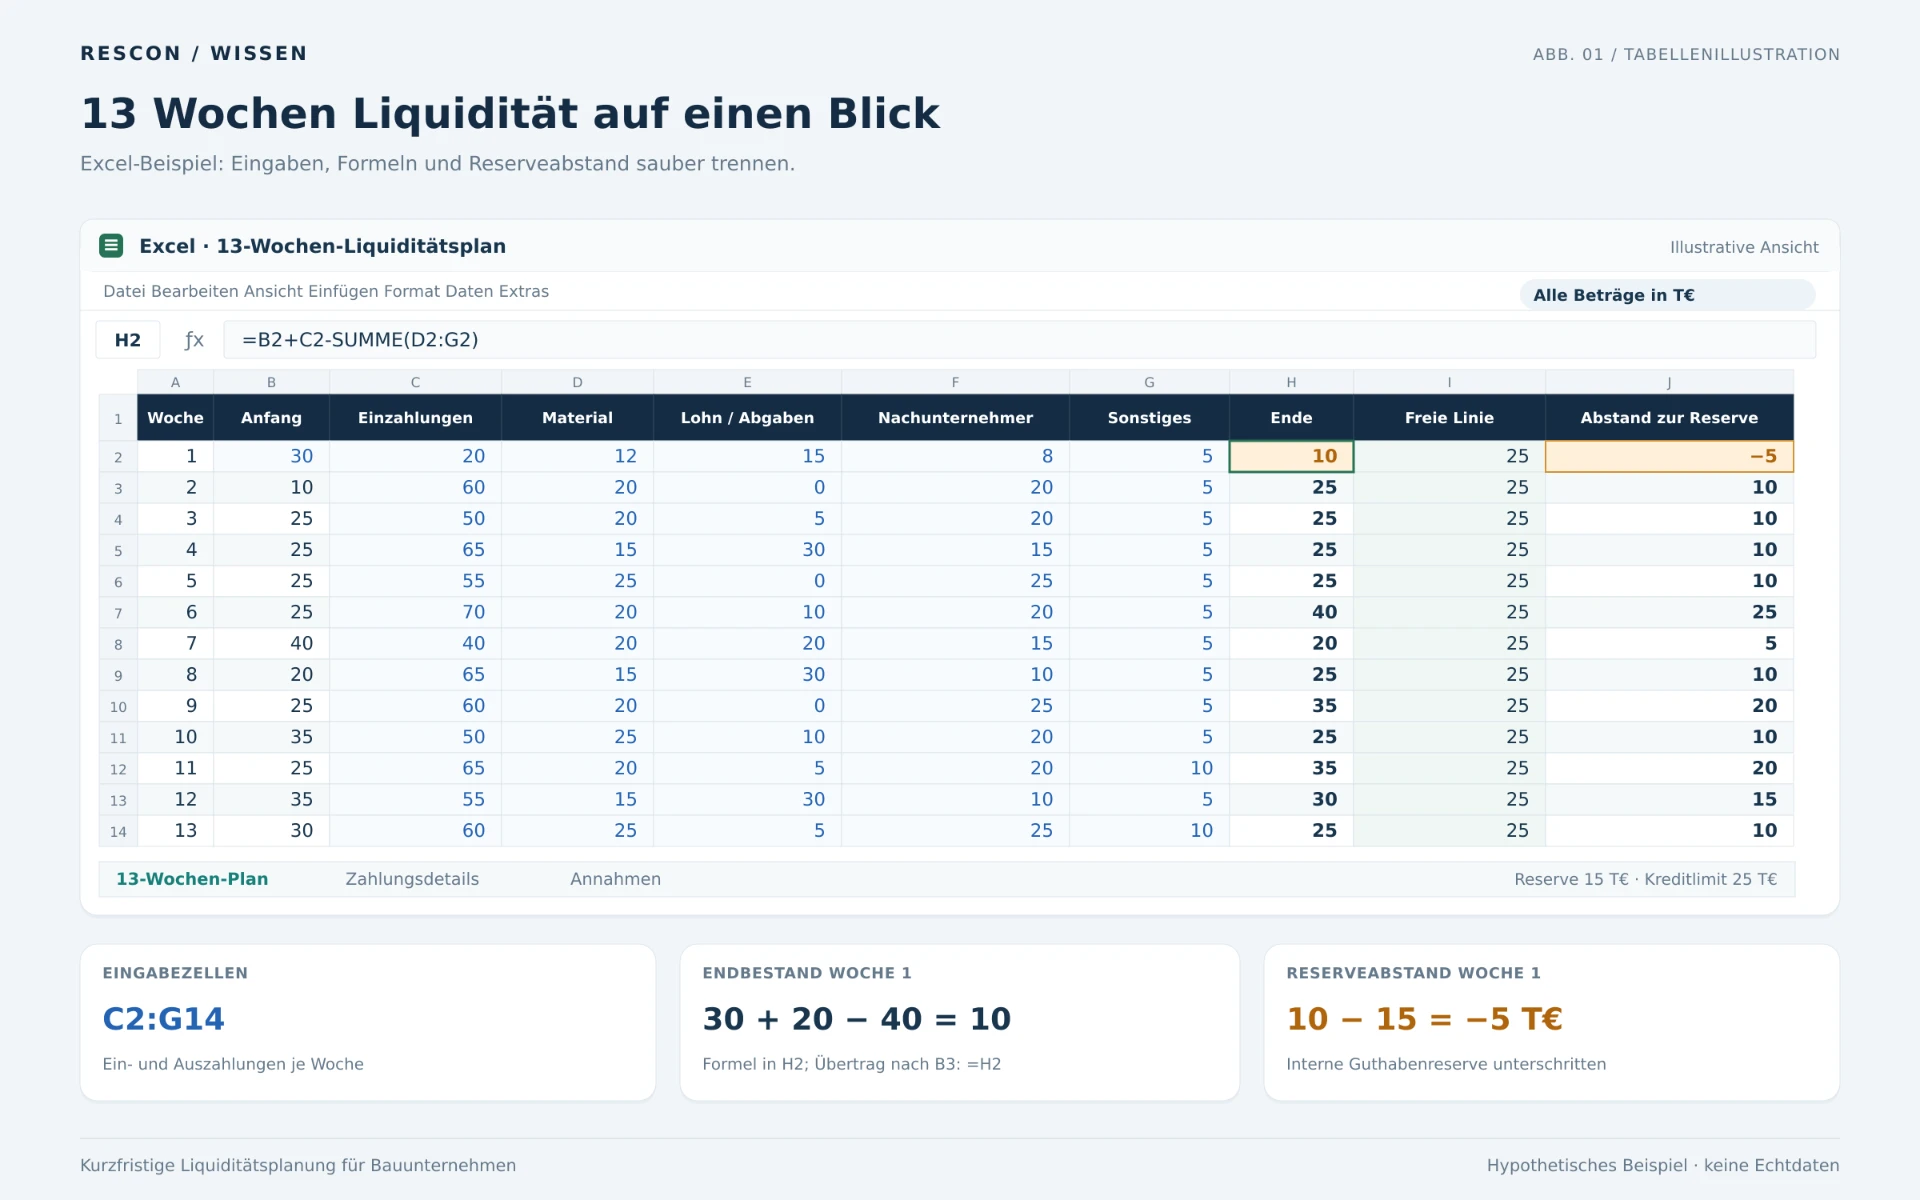Click the fx function icon
Viewport: 1920px width, 1200px height.
(x=194, y=340)
